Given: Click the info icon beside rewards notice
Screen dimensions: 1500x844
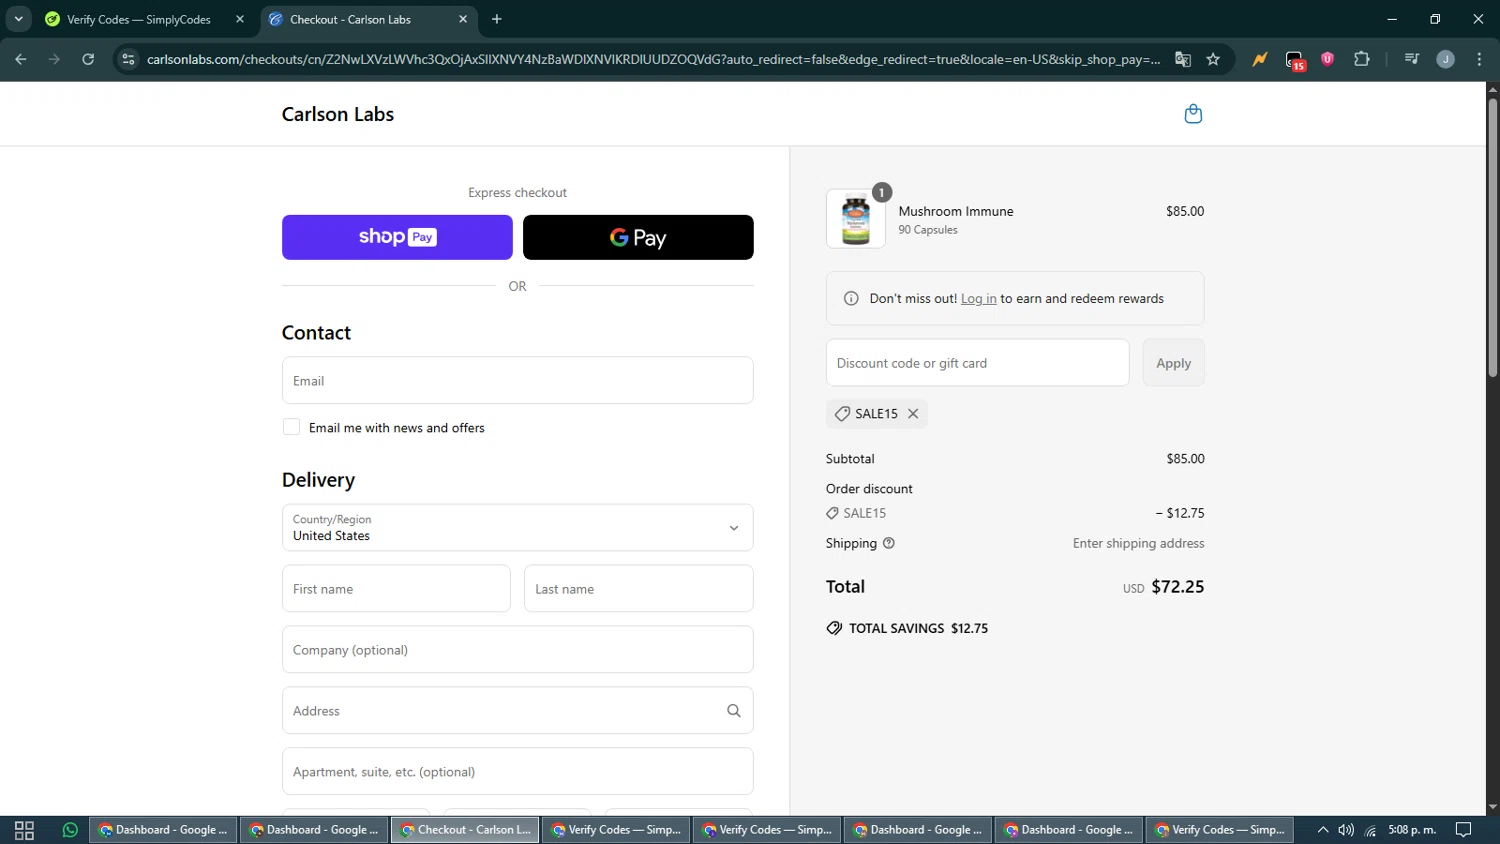Looking at the screenshot, I should [x=851, y=298].
